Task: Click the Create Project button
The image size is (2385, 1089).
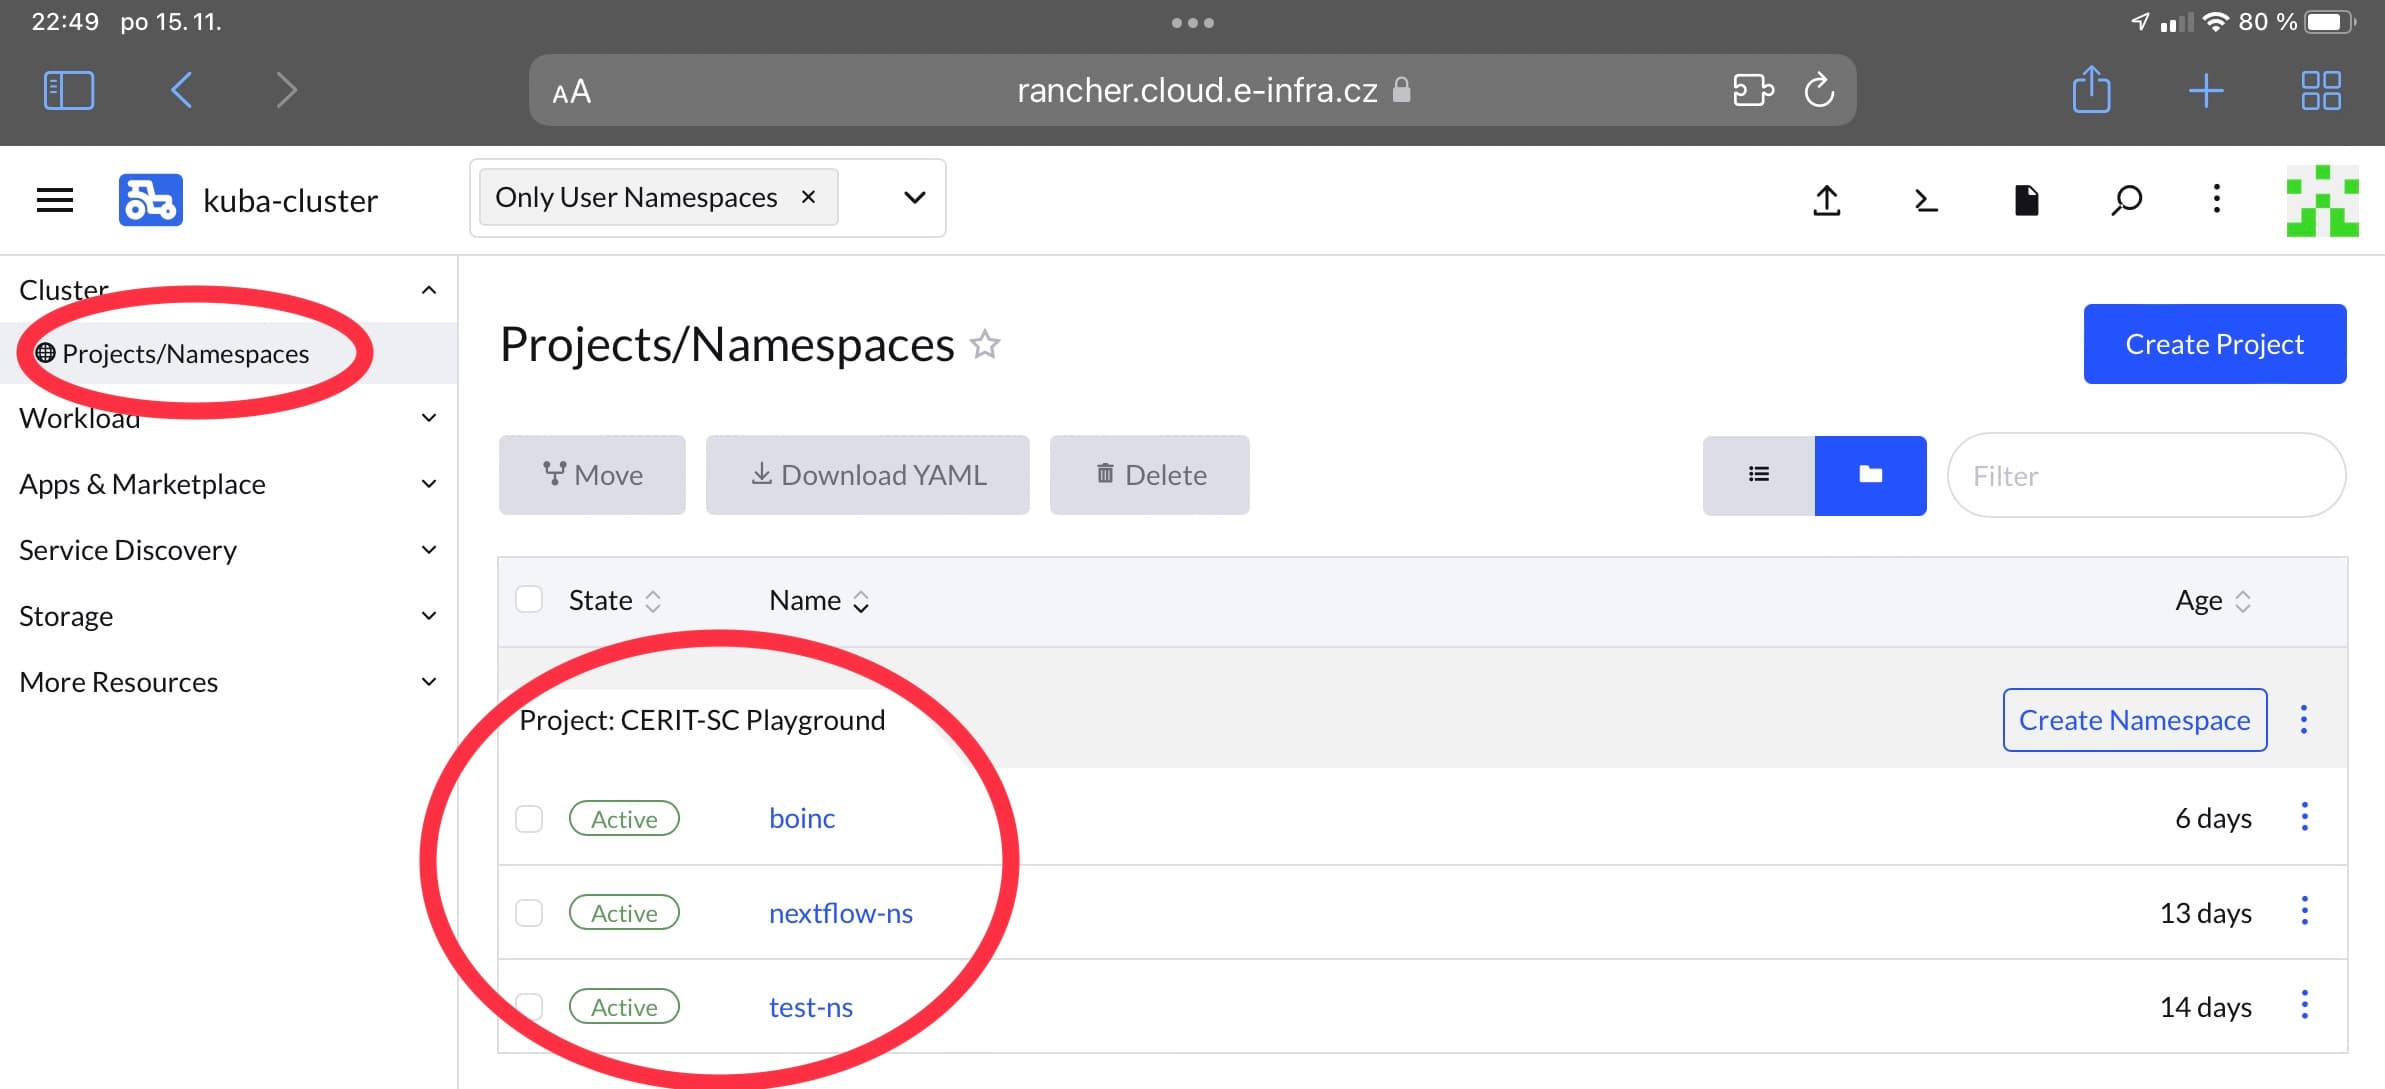Action: [x=2214, y=344]
